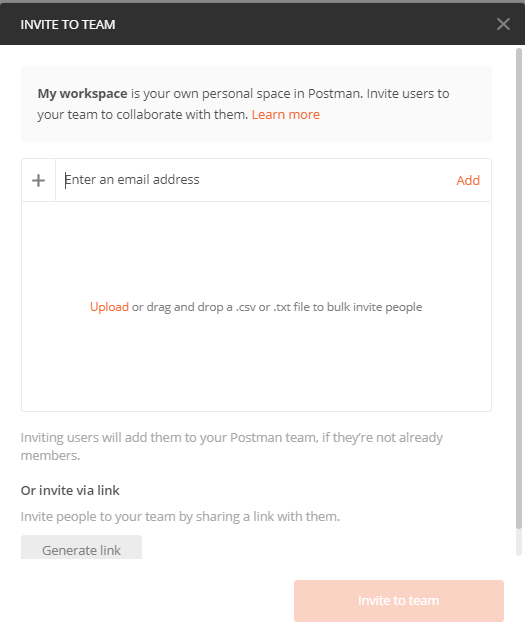Screen dimensions: 525x625
Task: Open the Learn more link
Action: tap(285, 115)
